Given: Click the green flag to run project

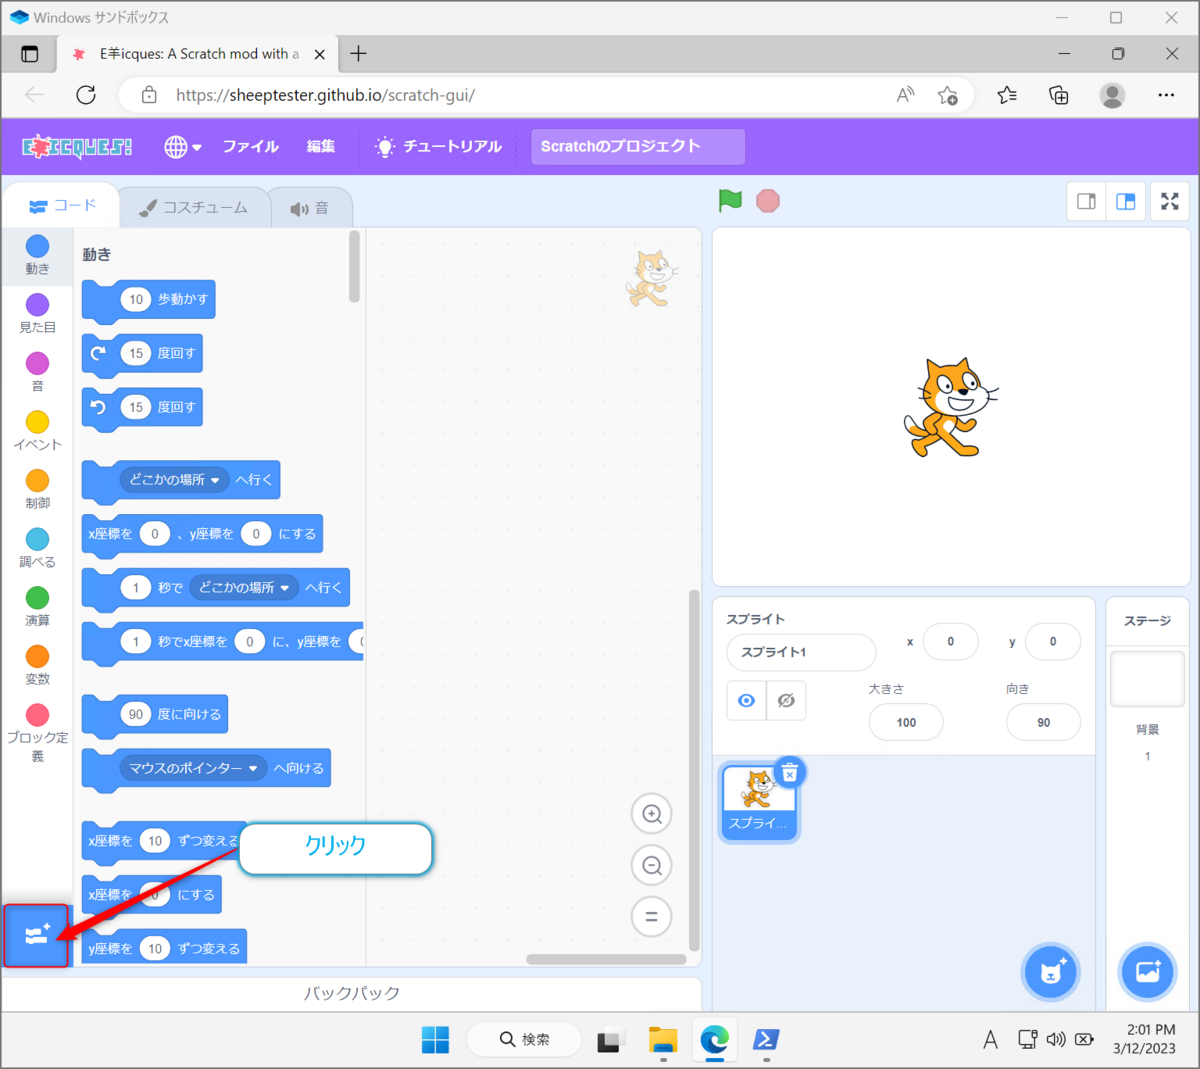Looking at the screenshot, I should pos(730,201).
